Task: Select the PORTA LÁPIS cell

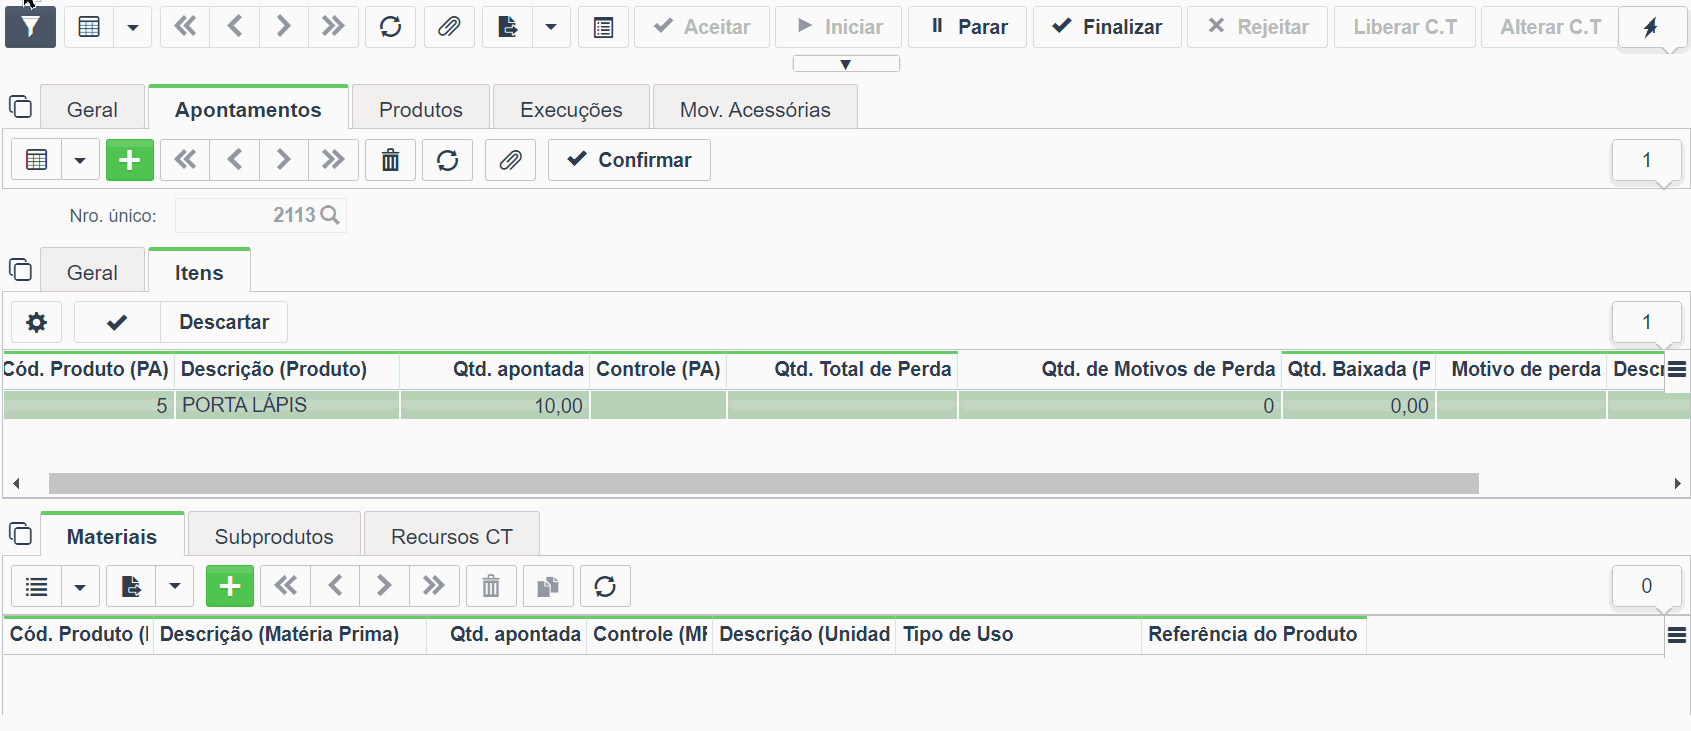Action: coord(288,405)
